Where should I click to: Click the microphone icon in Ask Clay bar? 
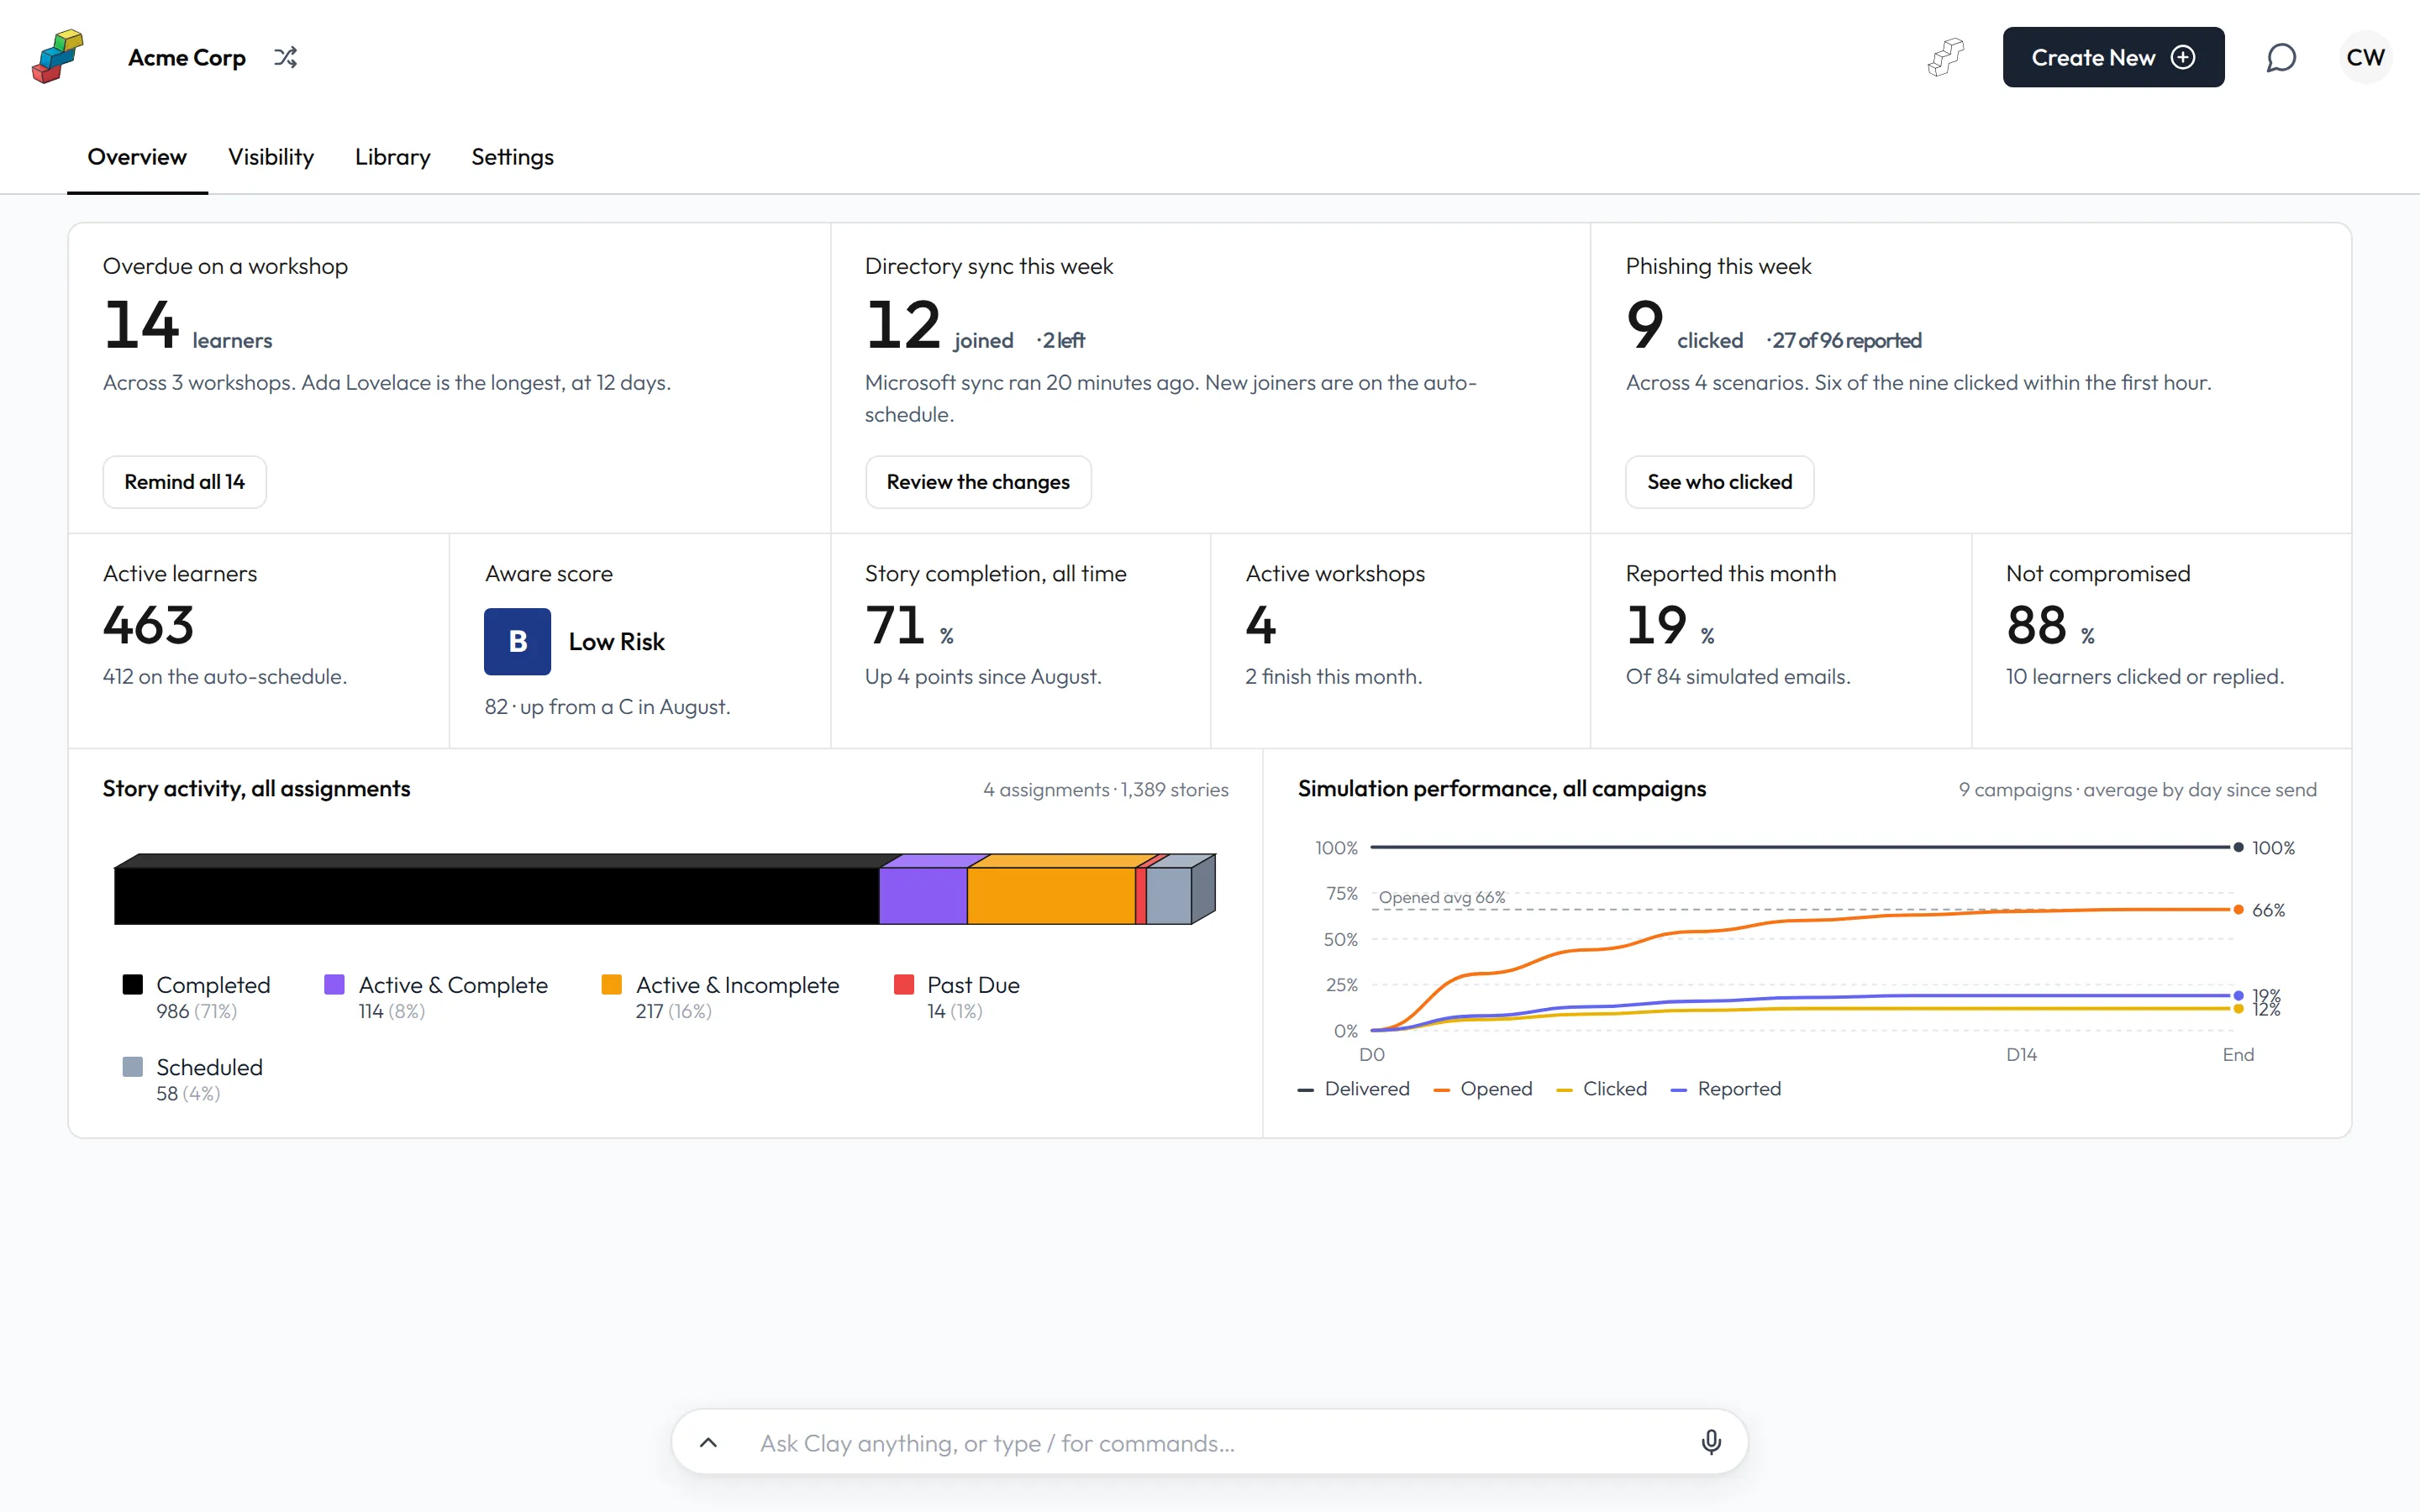click(1711, 1442)
